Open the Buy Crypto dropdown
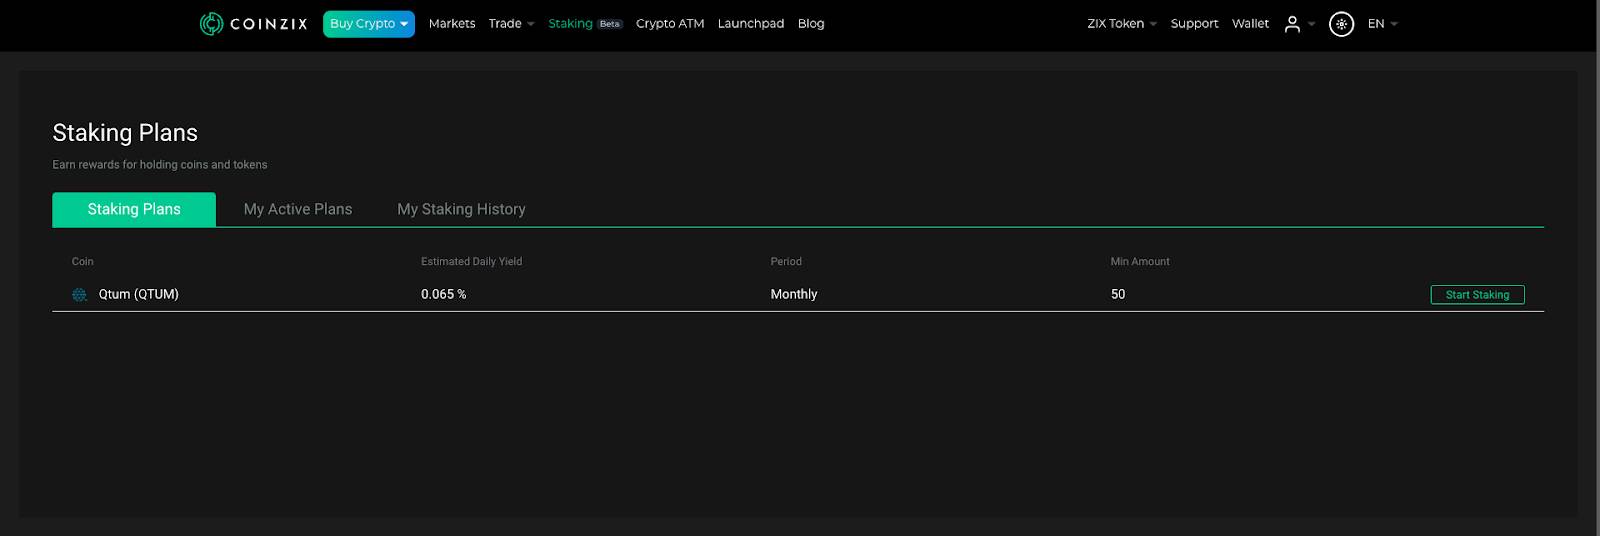The height and width of the screenshot is (536, 1600). pos(368,24)
